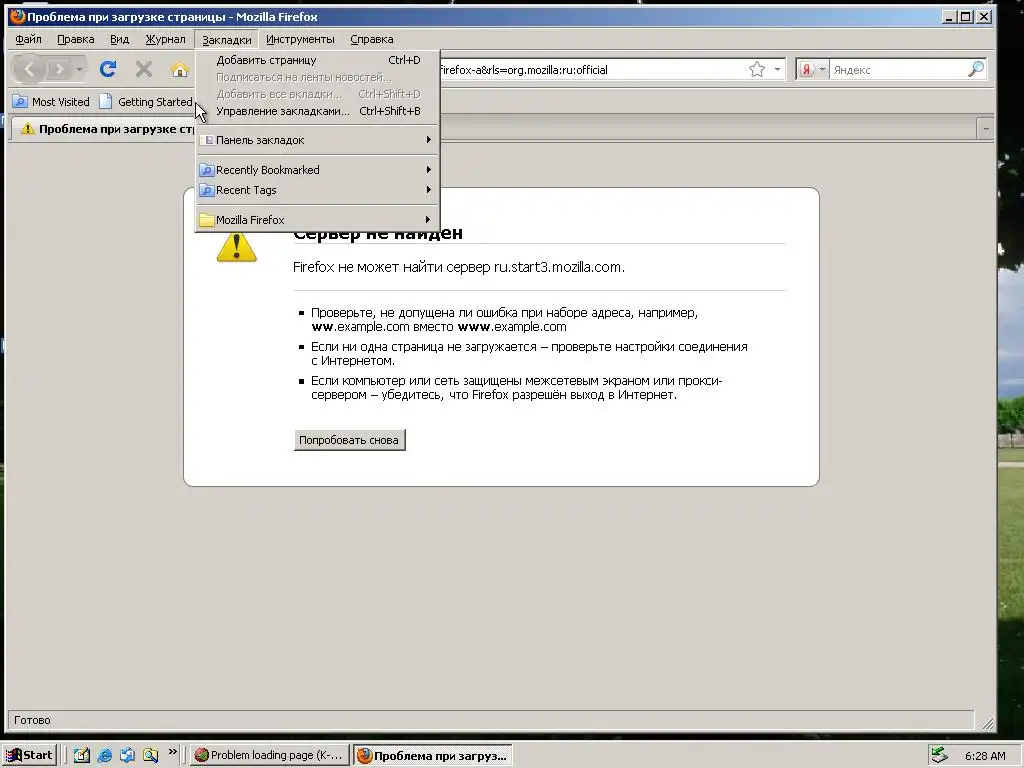This screenshot has width=1024, height=768.
Task: Open the Yandex search engine selector
Action: tap(813, 69)
